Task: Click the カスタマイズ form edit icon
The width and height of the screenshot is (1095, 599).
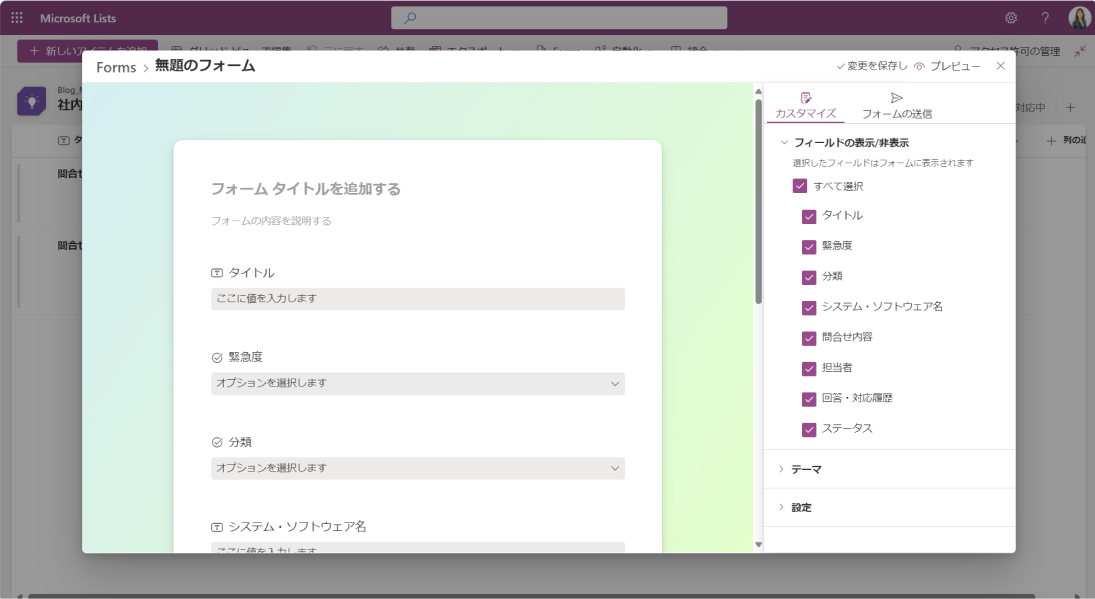Action: (x=806, y=98)
